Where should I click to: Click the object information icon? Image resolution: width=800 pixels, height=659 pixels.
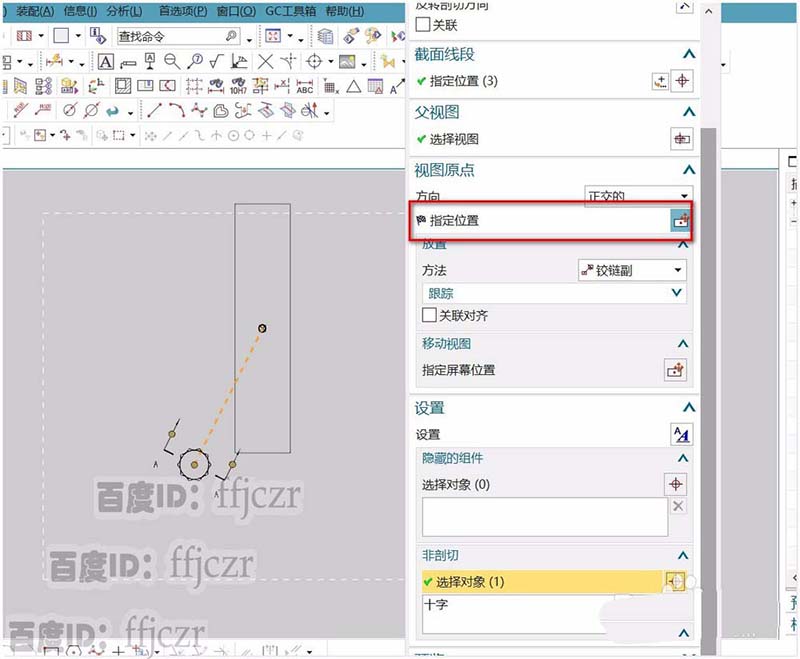(97, 36)
